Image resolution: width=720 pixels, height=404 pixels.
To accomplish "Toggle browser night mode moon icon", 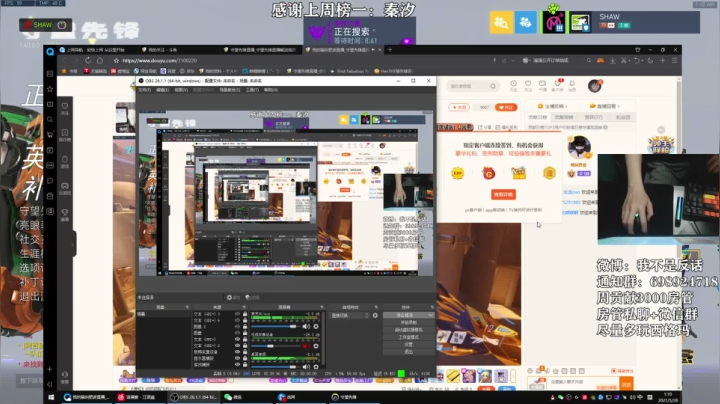I will pos(650,60).
